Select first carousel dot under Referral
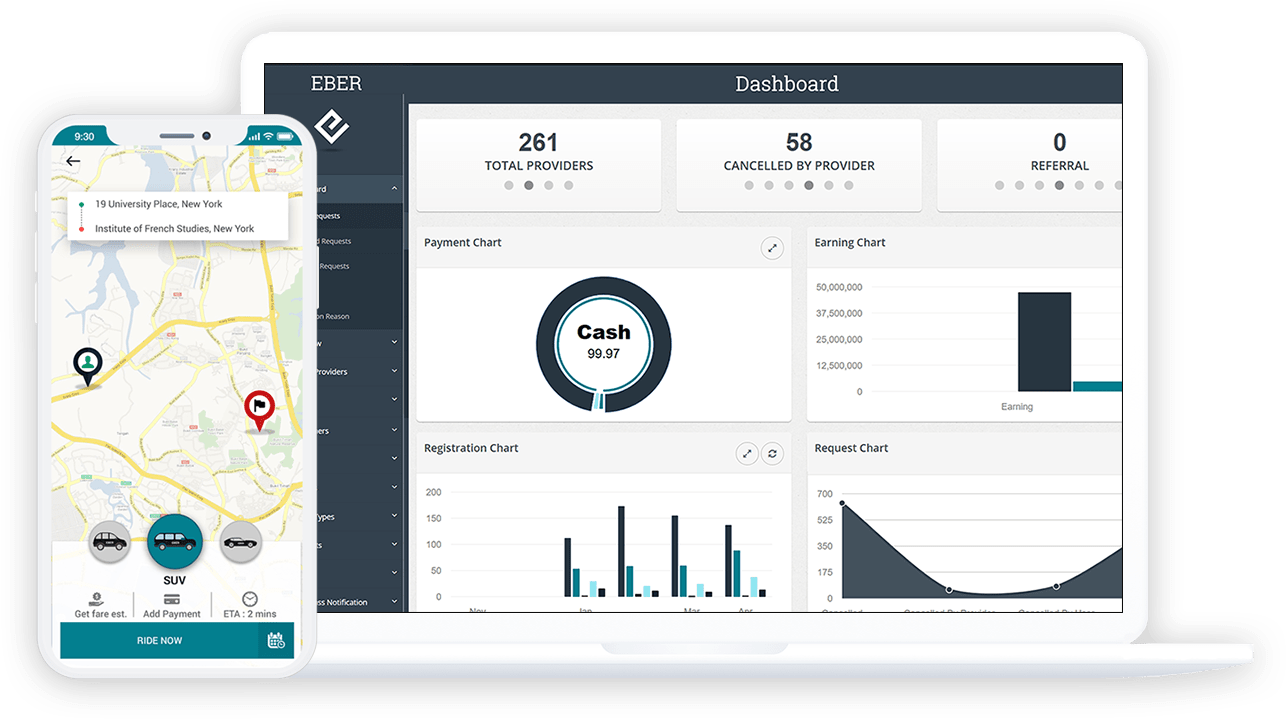 pyautogui.click(x=999, y=185)
